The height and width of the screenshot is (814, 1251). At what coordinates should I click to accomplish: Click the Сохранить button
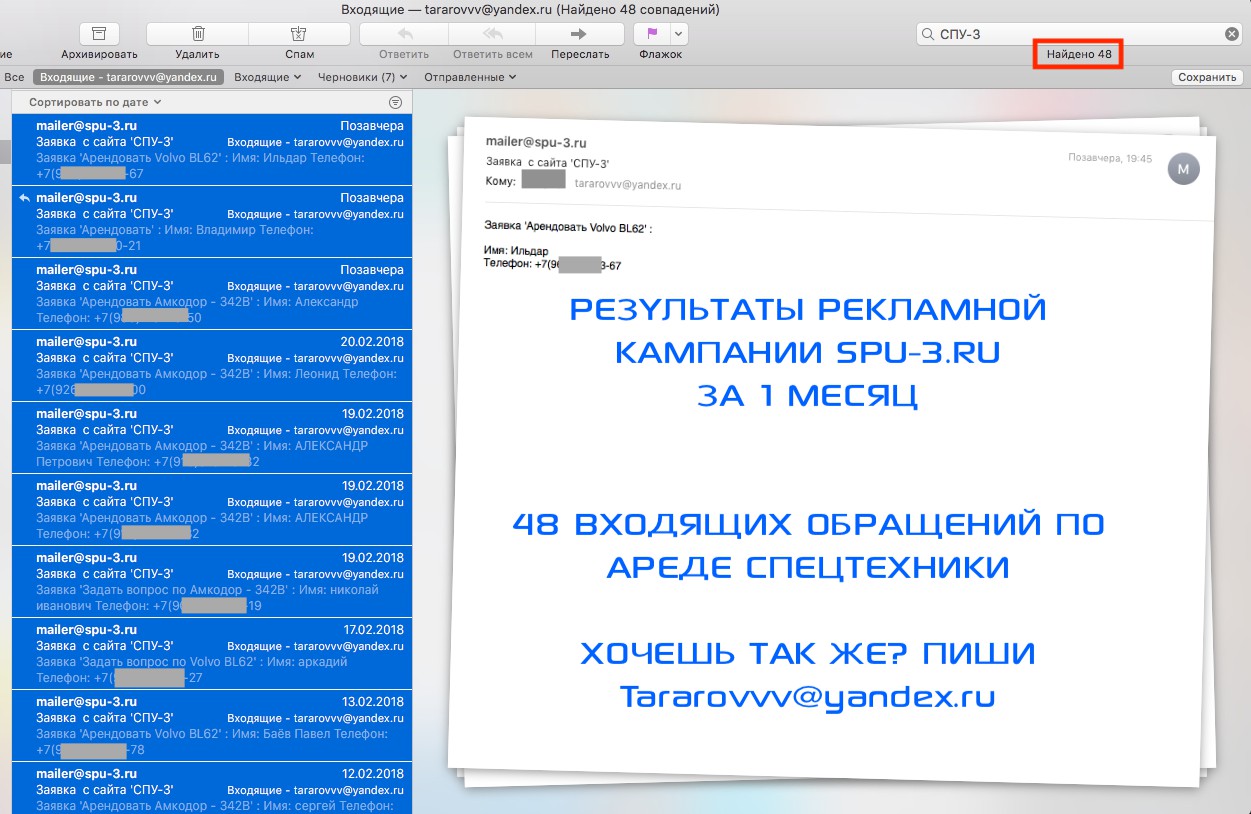(1207, 77)
